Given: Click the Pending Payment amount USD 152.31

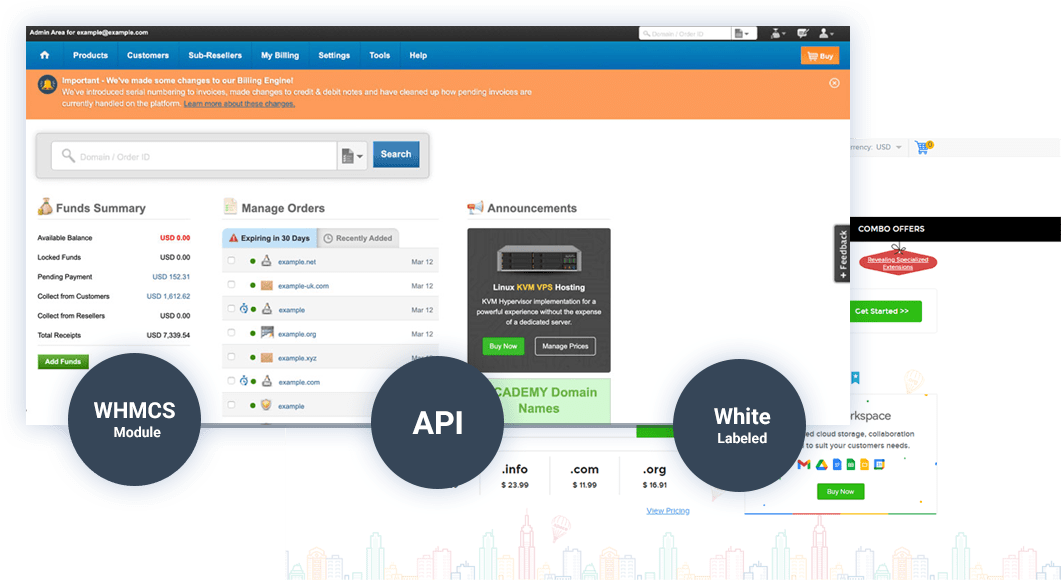Looking at the screenshot, I should coord(171,277).
